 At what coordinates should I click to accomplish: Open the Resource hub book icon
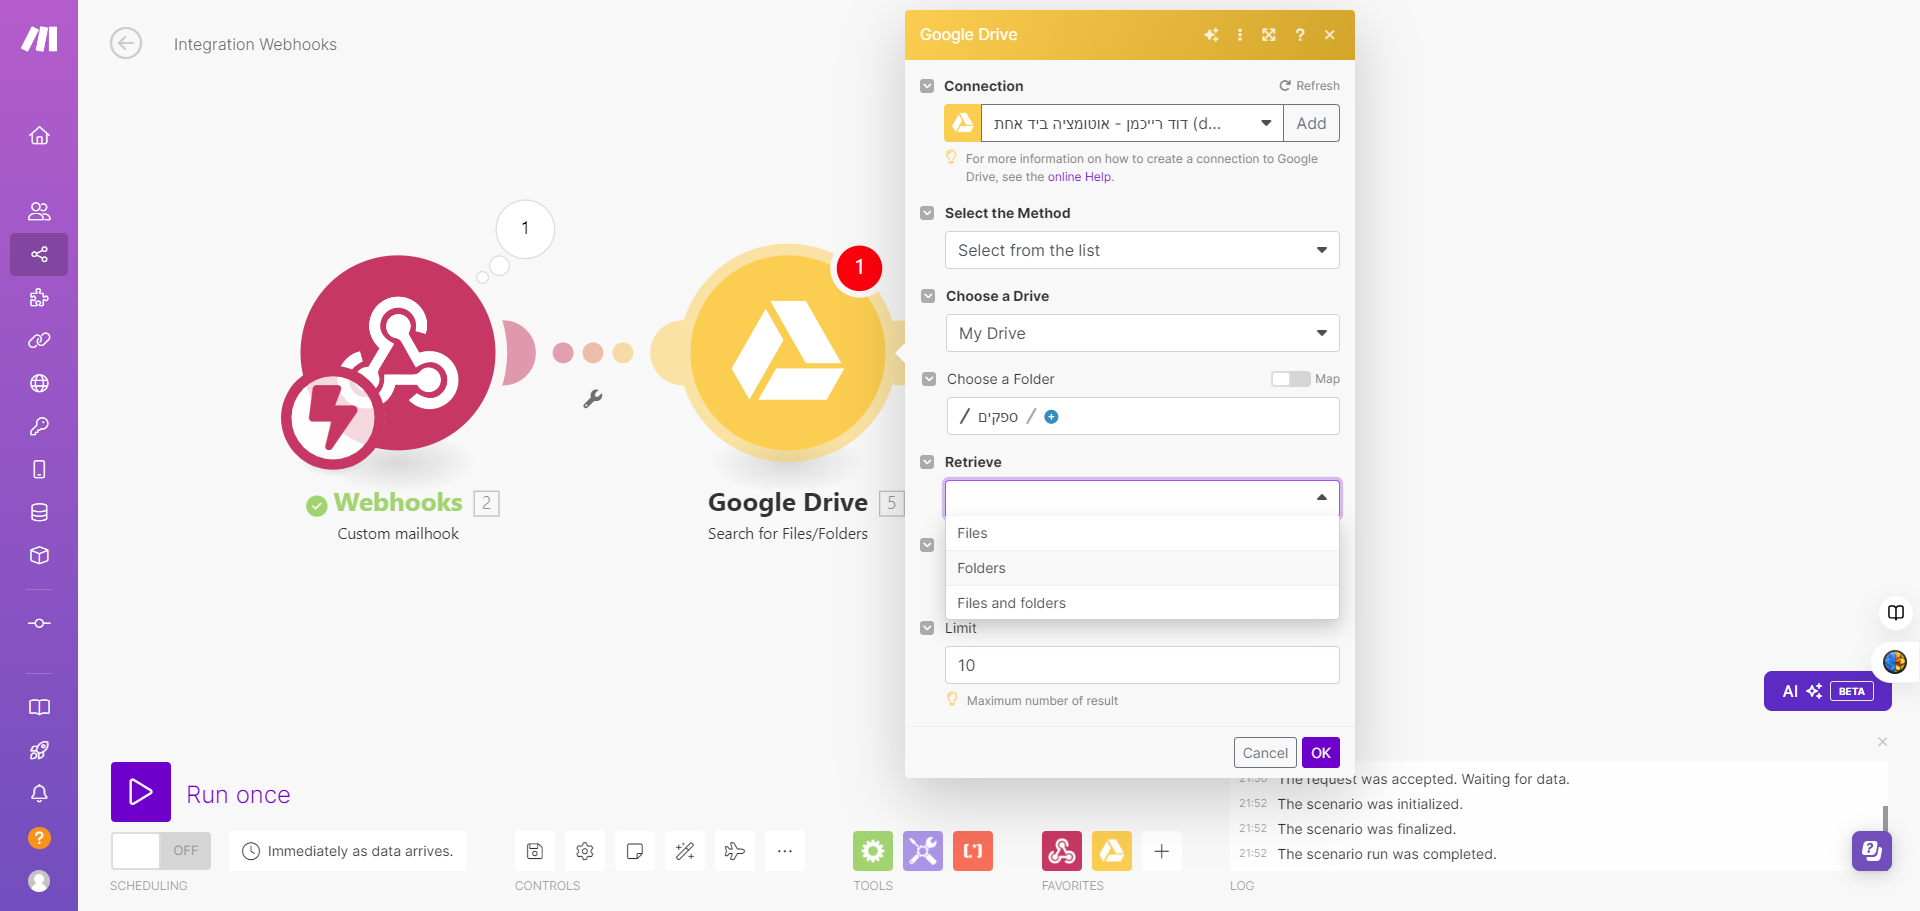[39, 707]
